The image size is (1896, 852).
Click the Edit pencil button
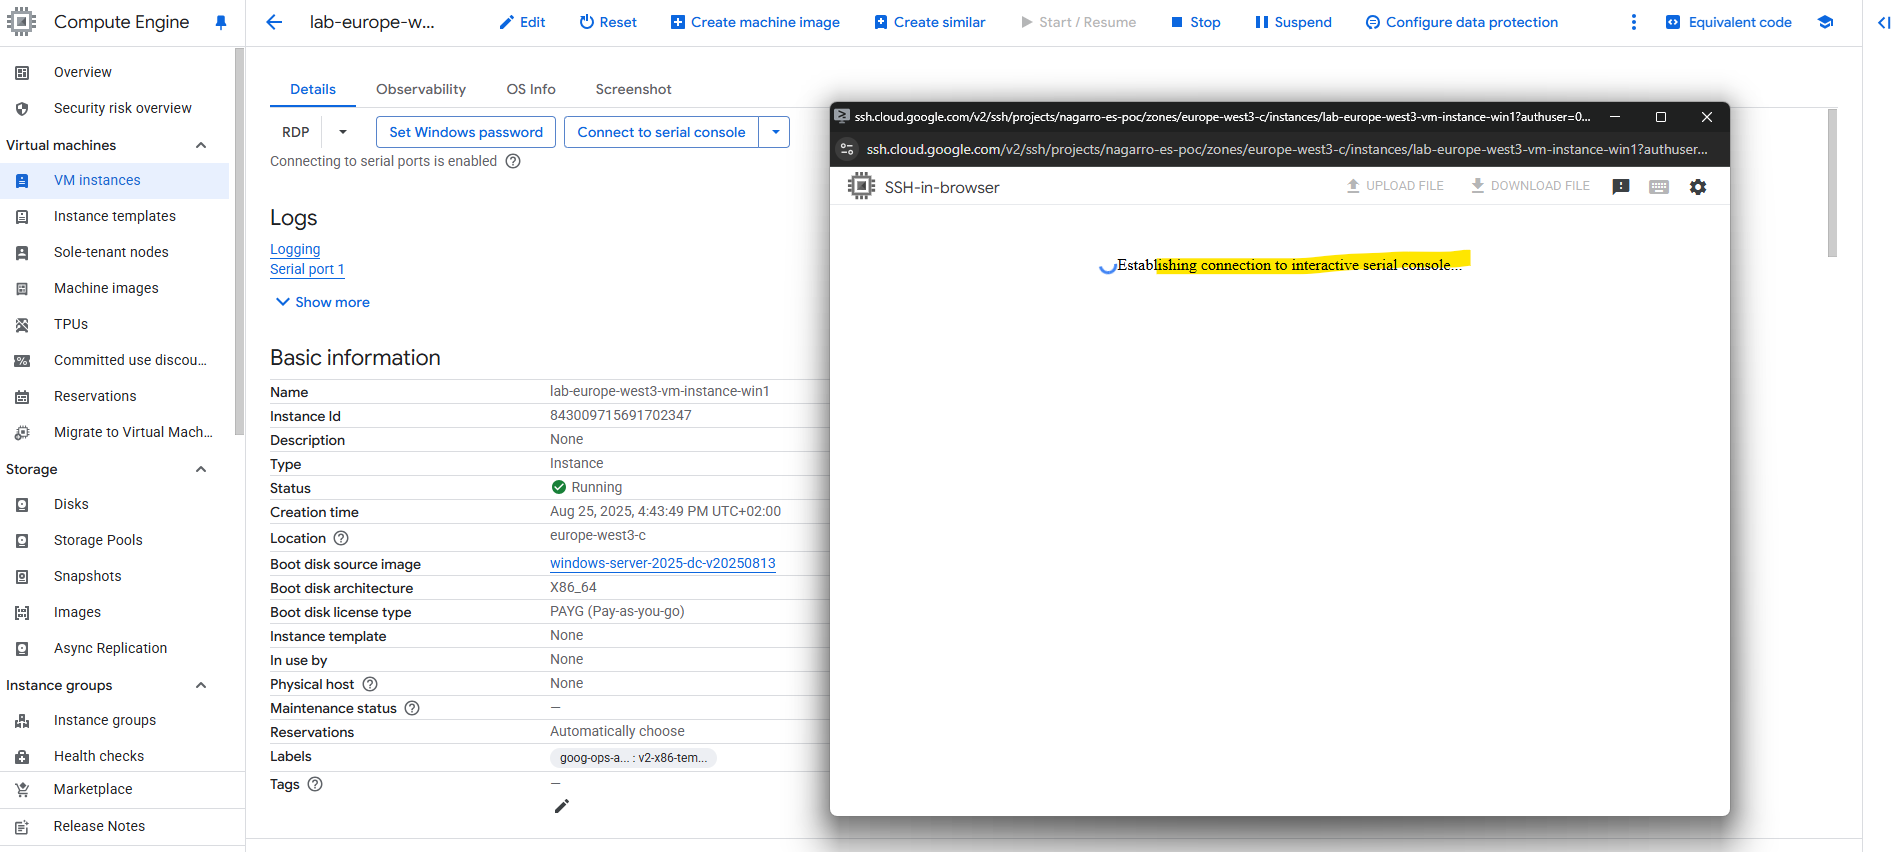coord(522,22)
